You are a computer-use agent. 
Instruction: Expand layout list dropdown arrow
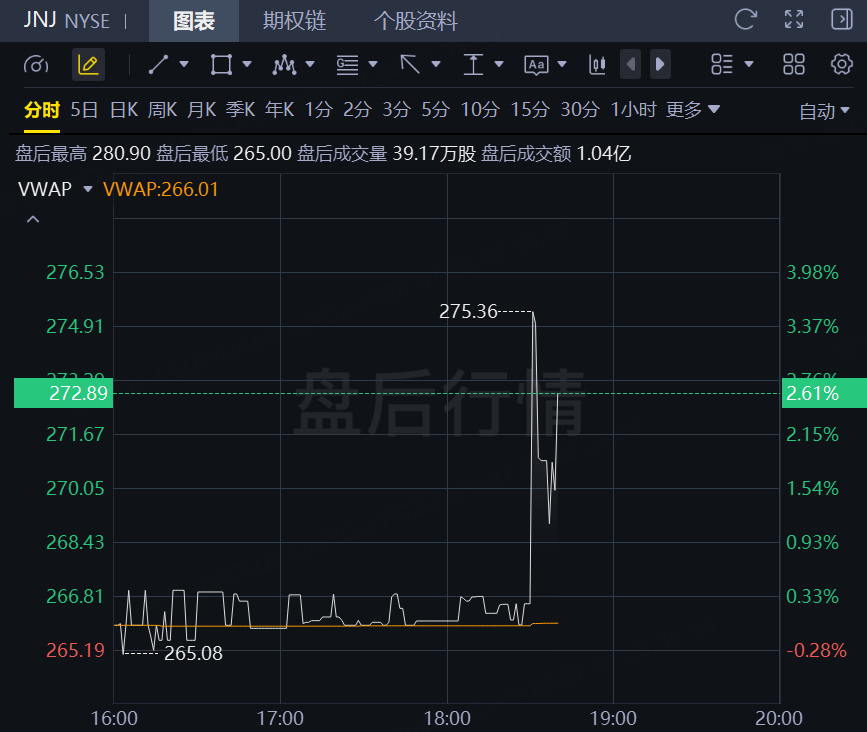tap(749, 65)
